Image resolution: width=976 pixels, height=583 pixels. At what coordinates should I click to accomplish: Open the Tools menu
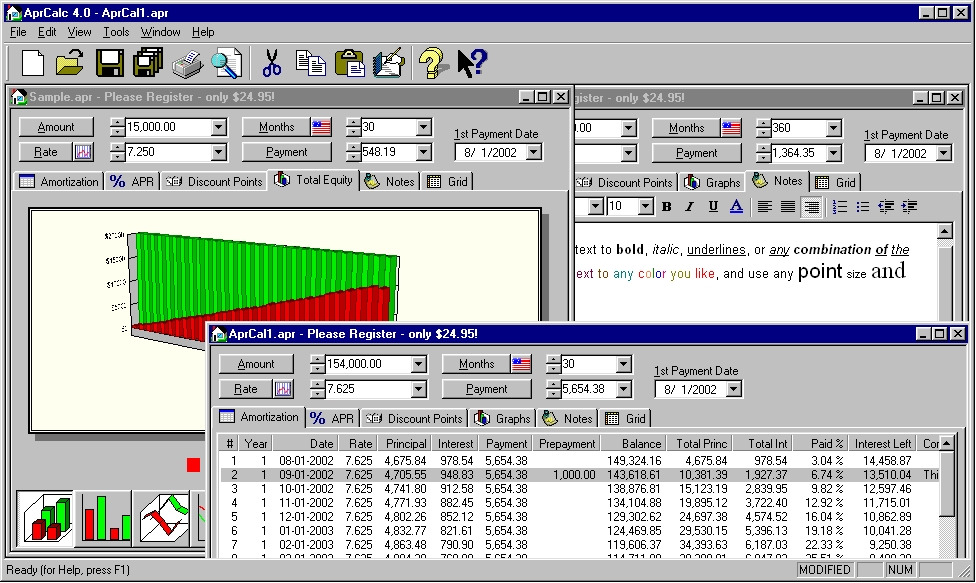[116, 32]
